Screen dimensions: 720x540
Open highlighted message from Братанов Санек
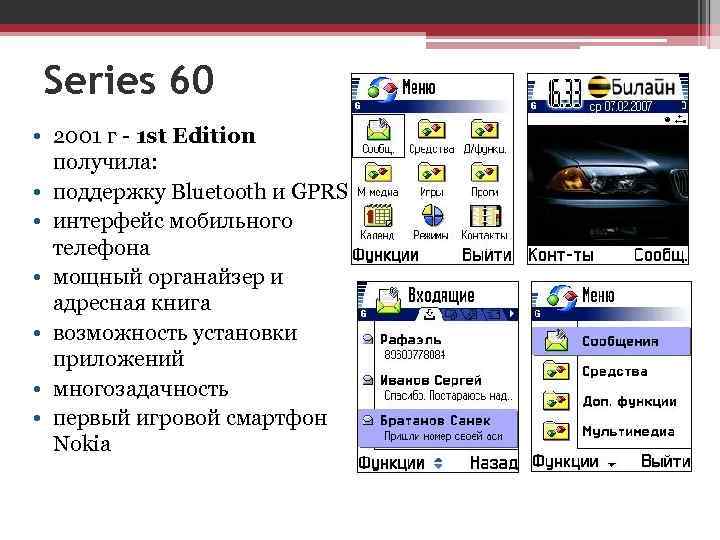(438, 428)
